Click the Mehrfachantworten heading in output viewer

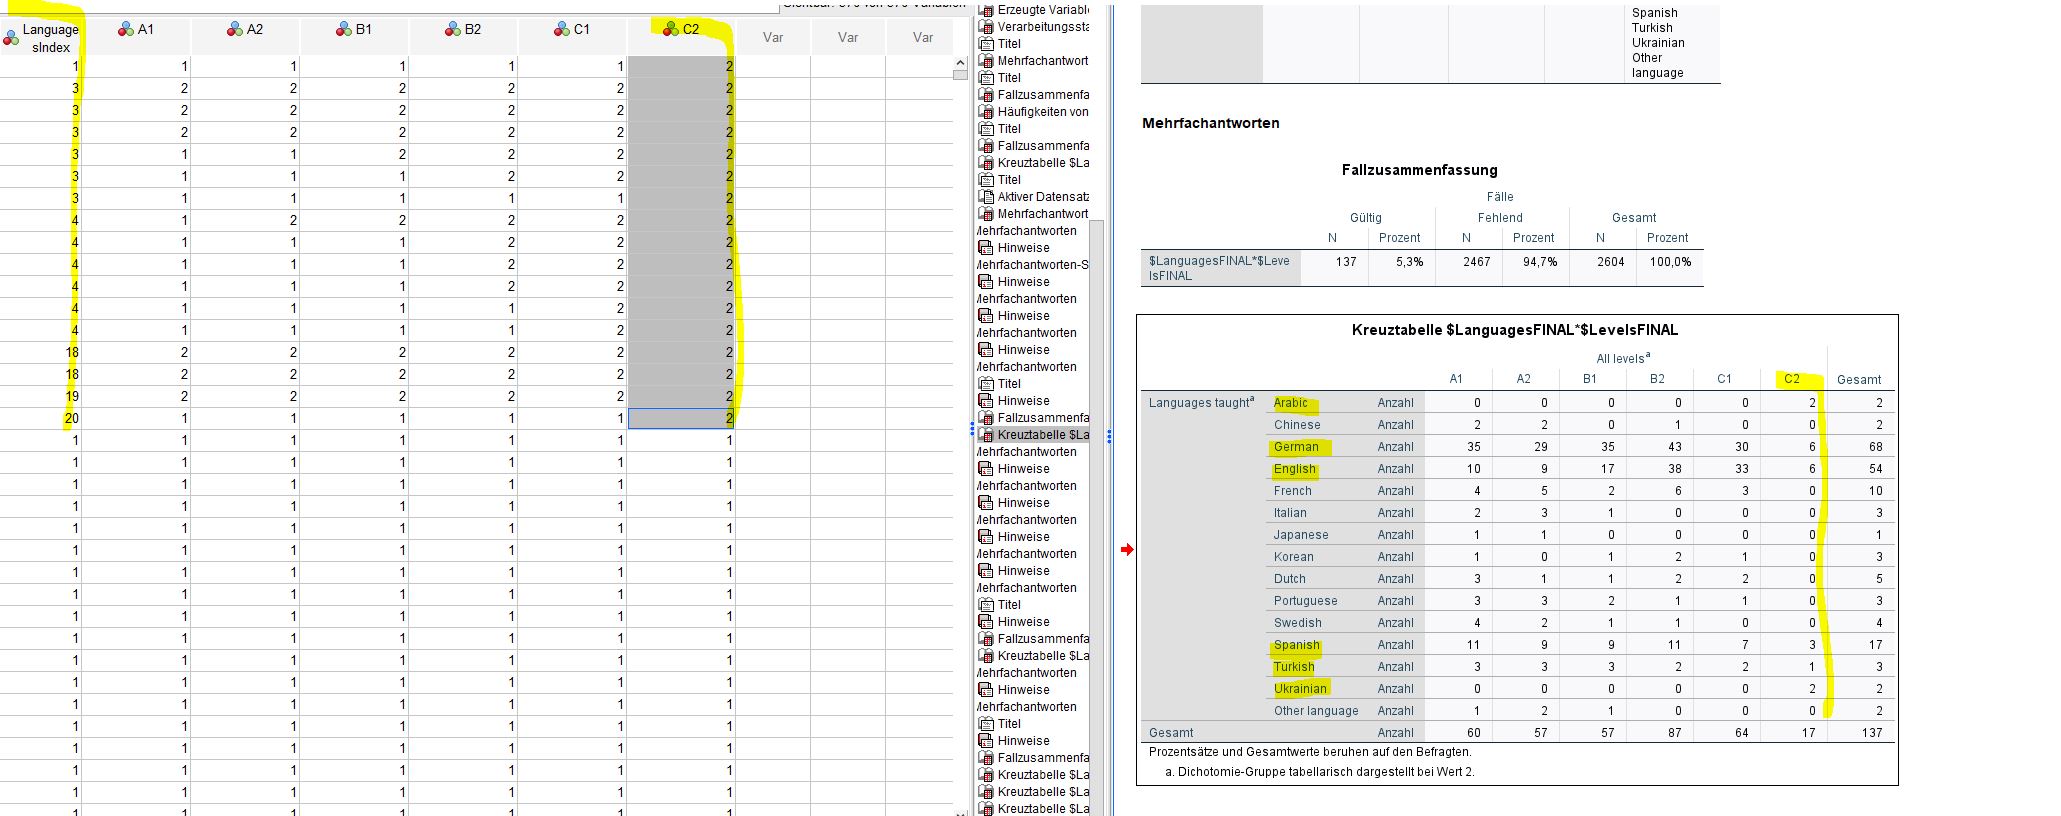(1211, 123)
